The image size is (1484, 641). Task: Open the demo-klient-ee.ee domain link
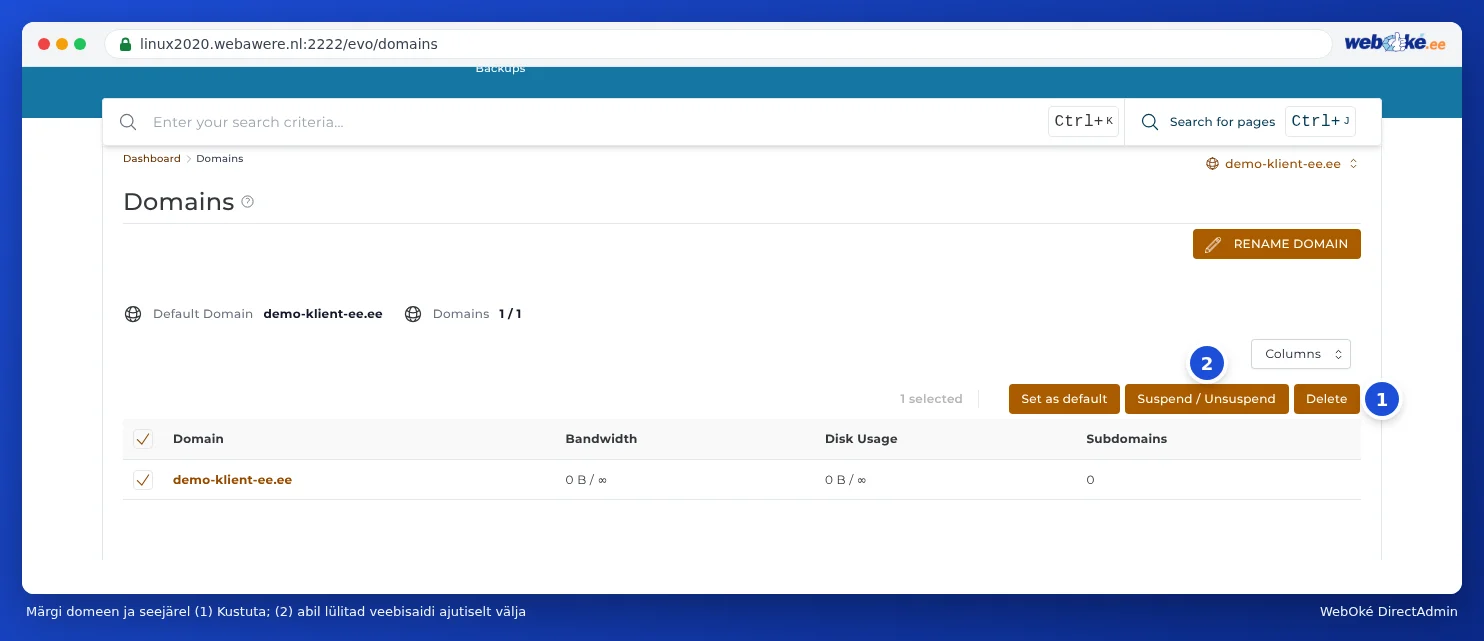click(232, 480)
